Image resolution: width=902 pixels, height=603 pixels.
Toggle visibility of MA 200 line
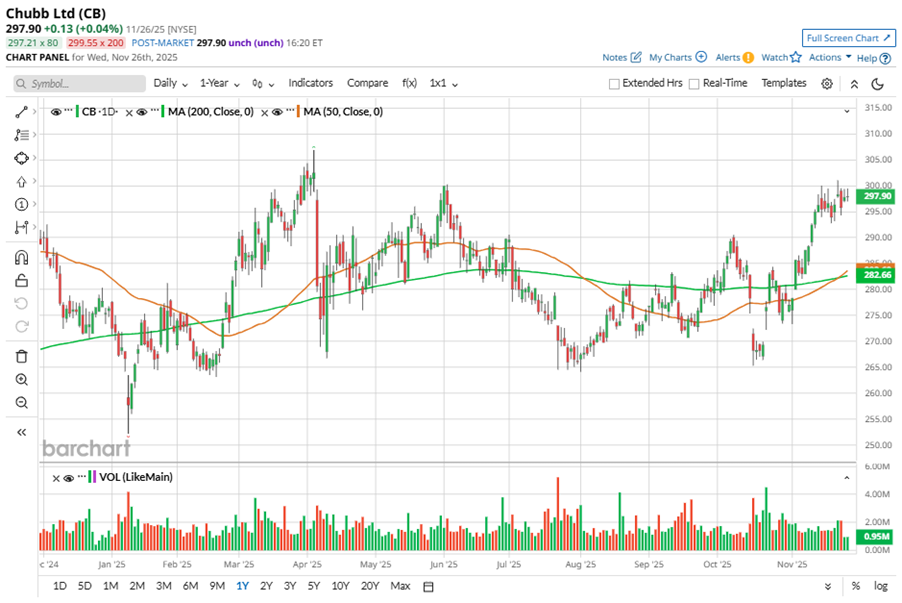tap(142, 112)
